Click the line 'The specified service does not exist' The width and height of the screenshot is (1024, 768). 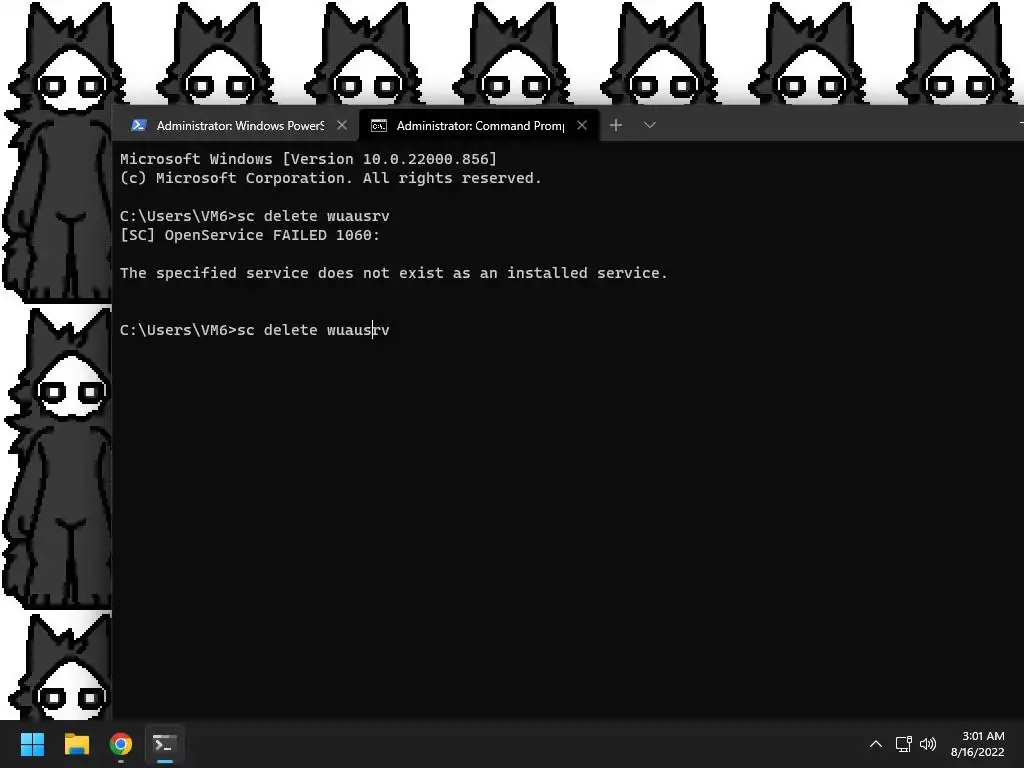coord(394,273)
